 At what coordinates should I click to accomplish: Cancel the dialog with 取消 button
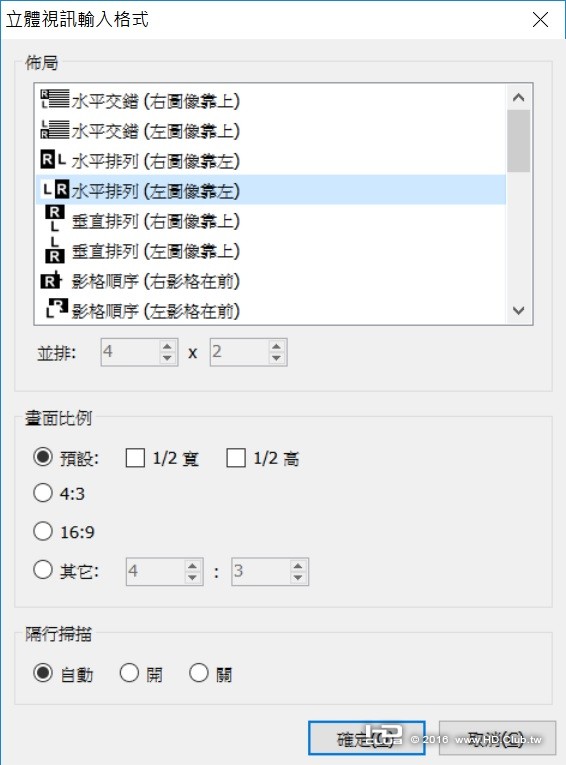click(497, 738)
